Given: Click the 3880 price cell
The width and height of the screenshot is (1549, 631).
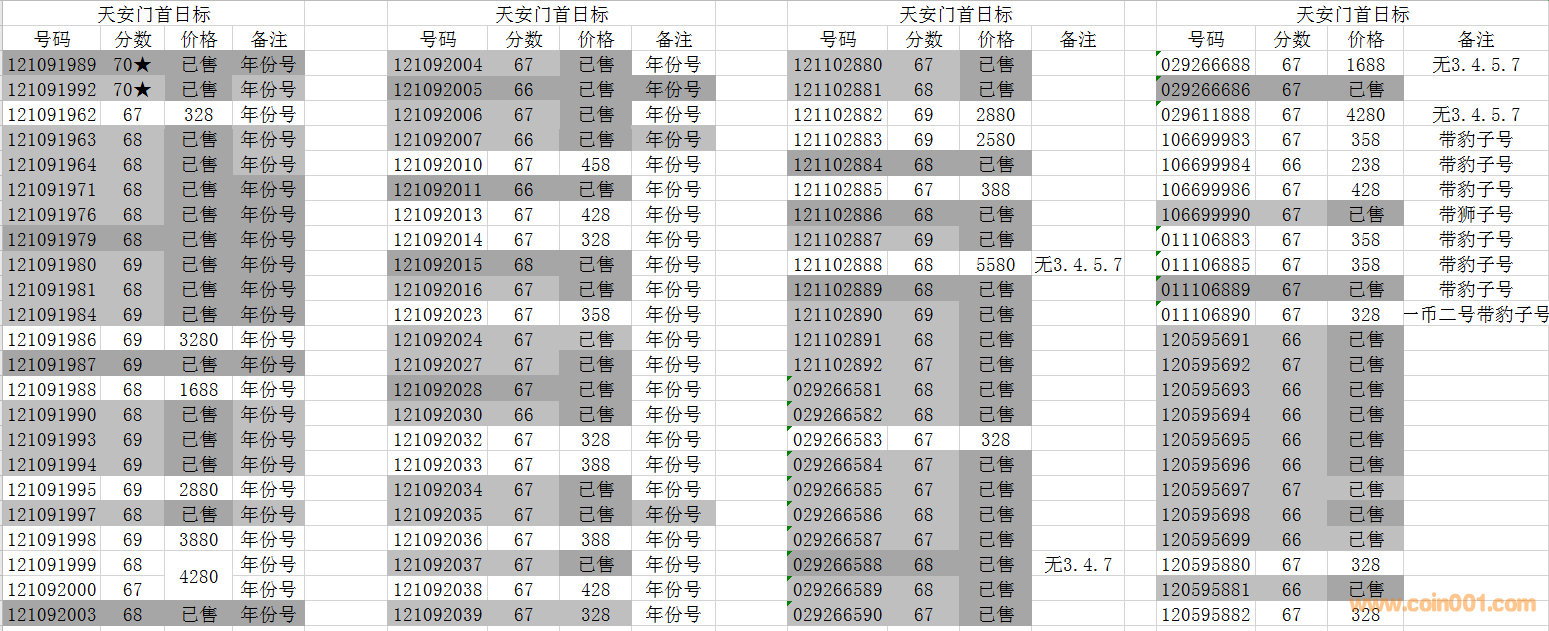Looking at the screenshot, I should (198, 540).
